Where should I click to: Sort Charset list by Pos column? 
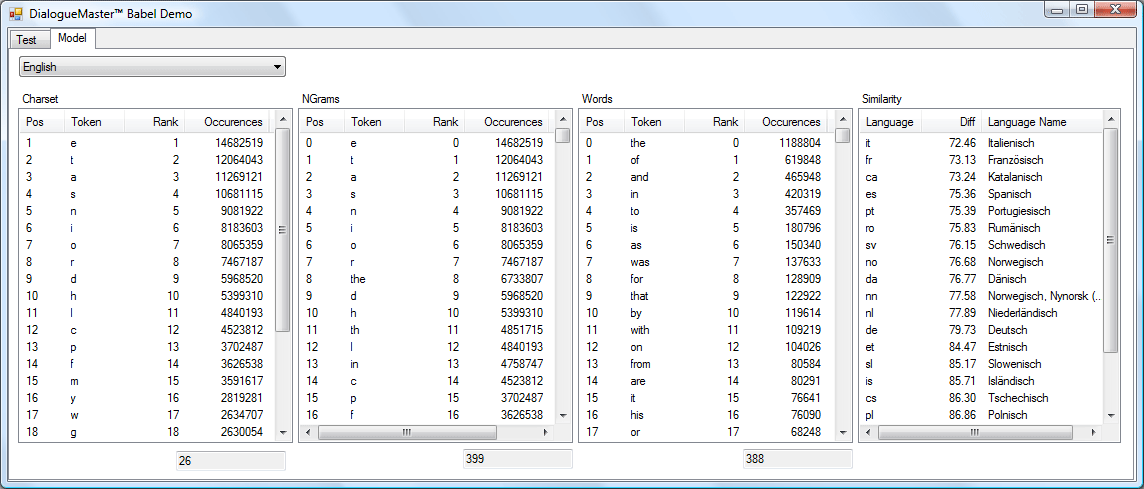click(x=43, y=122)
